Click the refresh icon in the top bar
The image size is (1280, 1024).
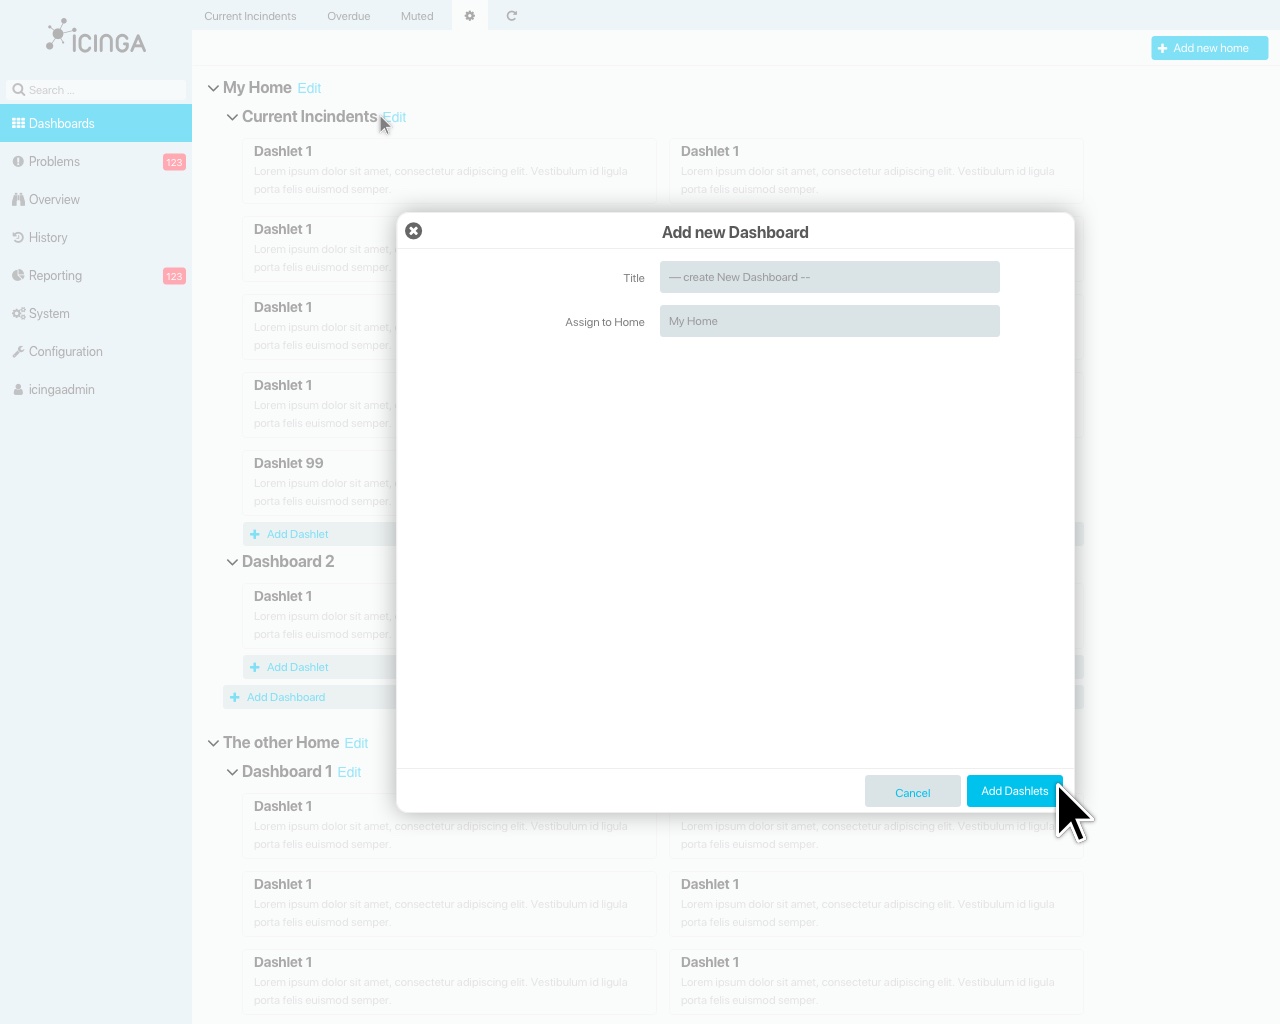point(511,16)
